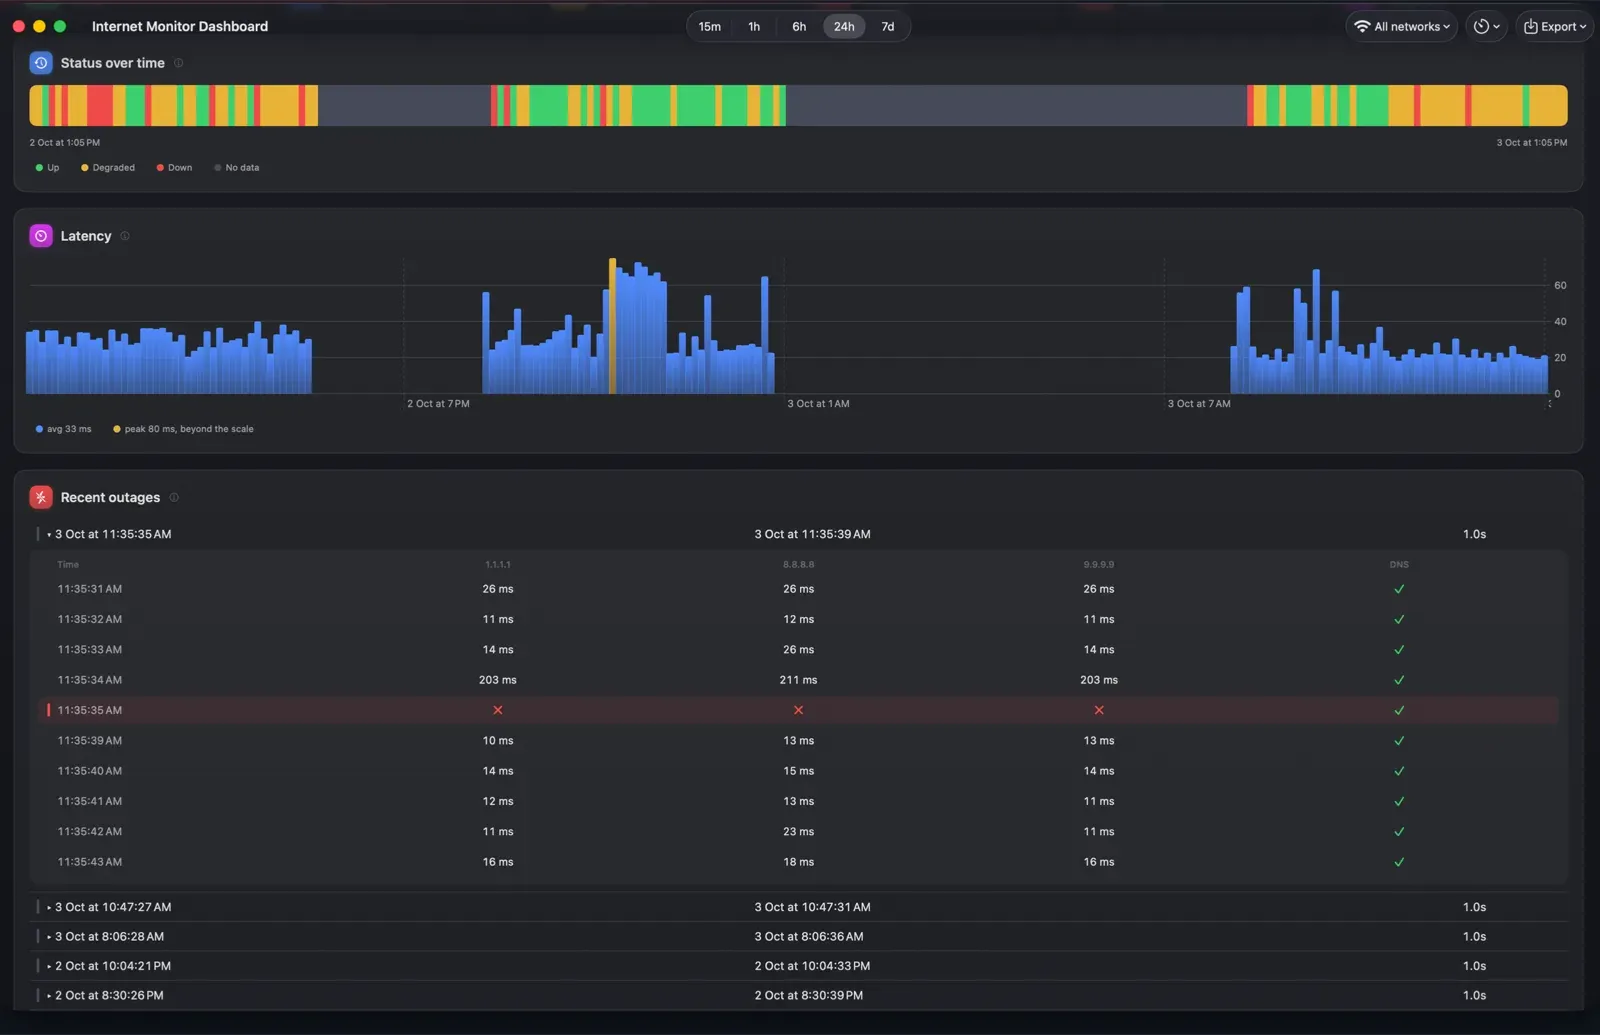The width and height of the screenshot is (1600, 1035).
Task: Click the avg 33 ms latency legend
Action: coord(64,429)
